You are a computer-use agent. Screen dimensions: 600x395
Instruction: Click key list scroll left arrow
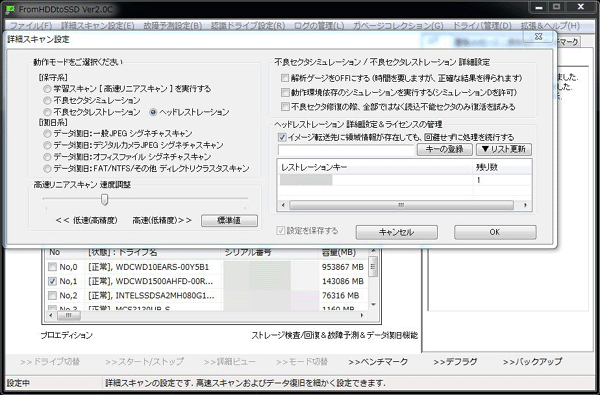point(283,206)
